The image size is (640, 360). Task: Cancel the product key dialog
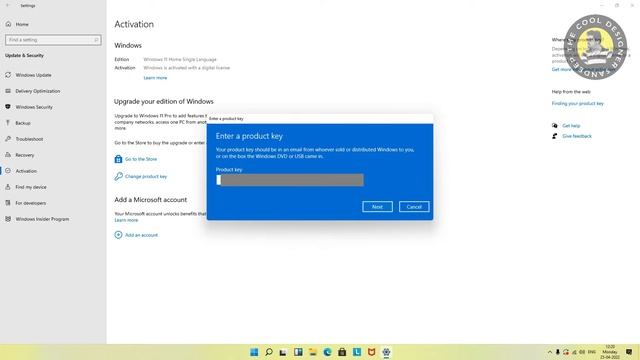(414, 207)
